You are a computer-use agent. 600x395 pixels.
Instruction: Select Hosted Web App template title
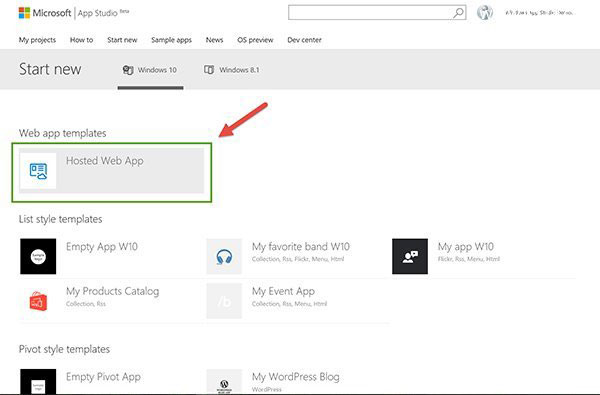tap(105, 161)
